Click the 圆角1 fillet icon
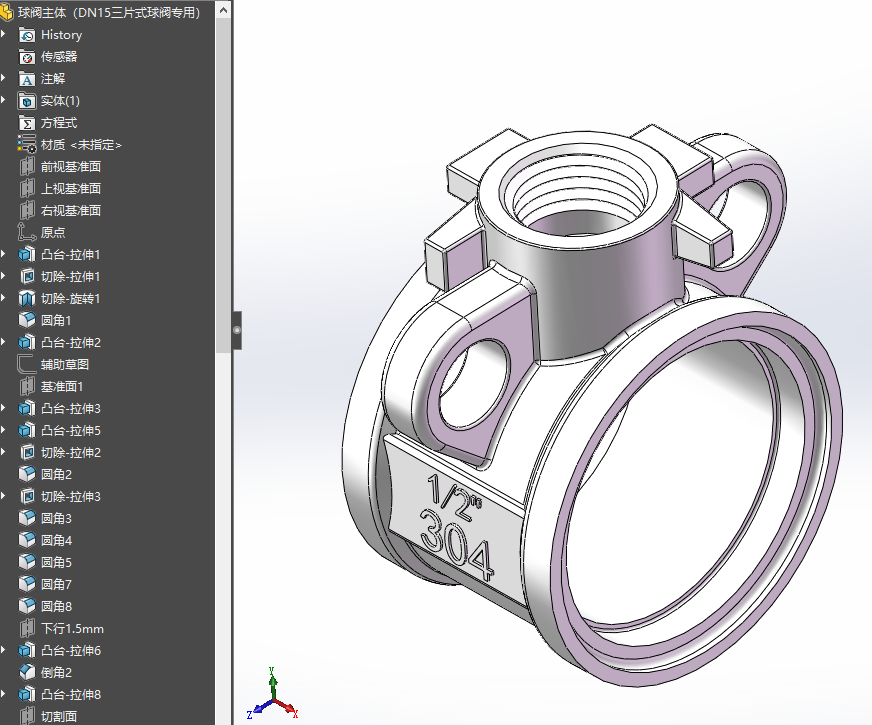Viewport: 872px width, 725px height. 27,320
